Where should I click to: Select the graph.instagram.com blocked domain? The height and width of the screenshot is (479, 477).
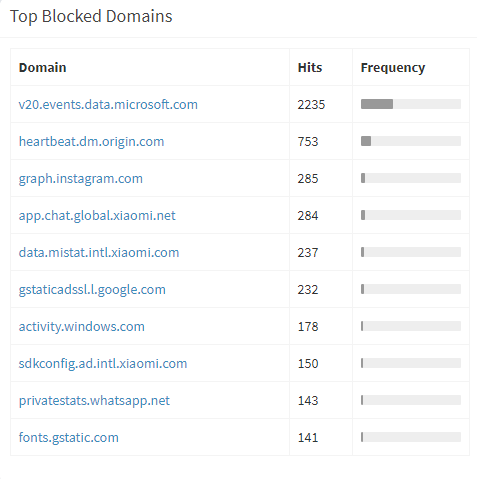click(x=81, y=178)
